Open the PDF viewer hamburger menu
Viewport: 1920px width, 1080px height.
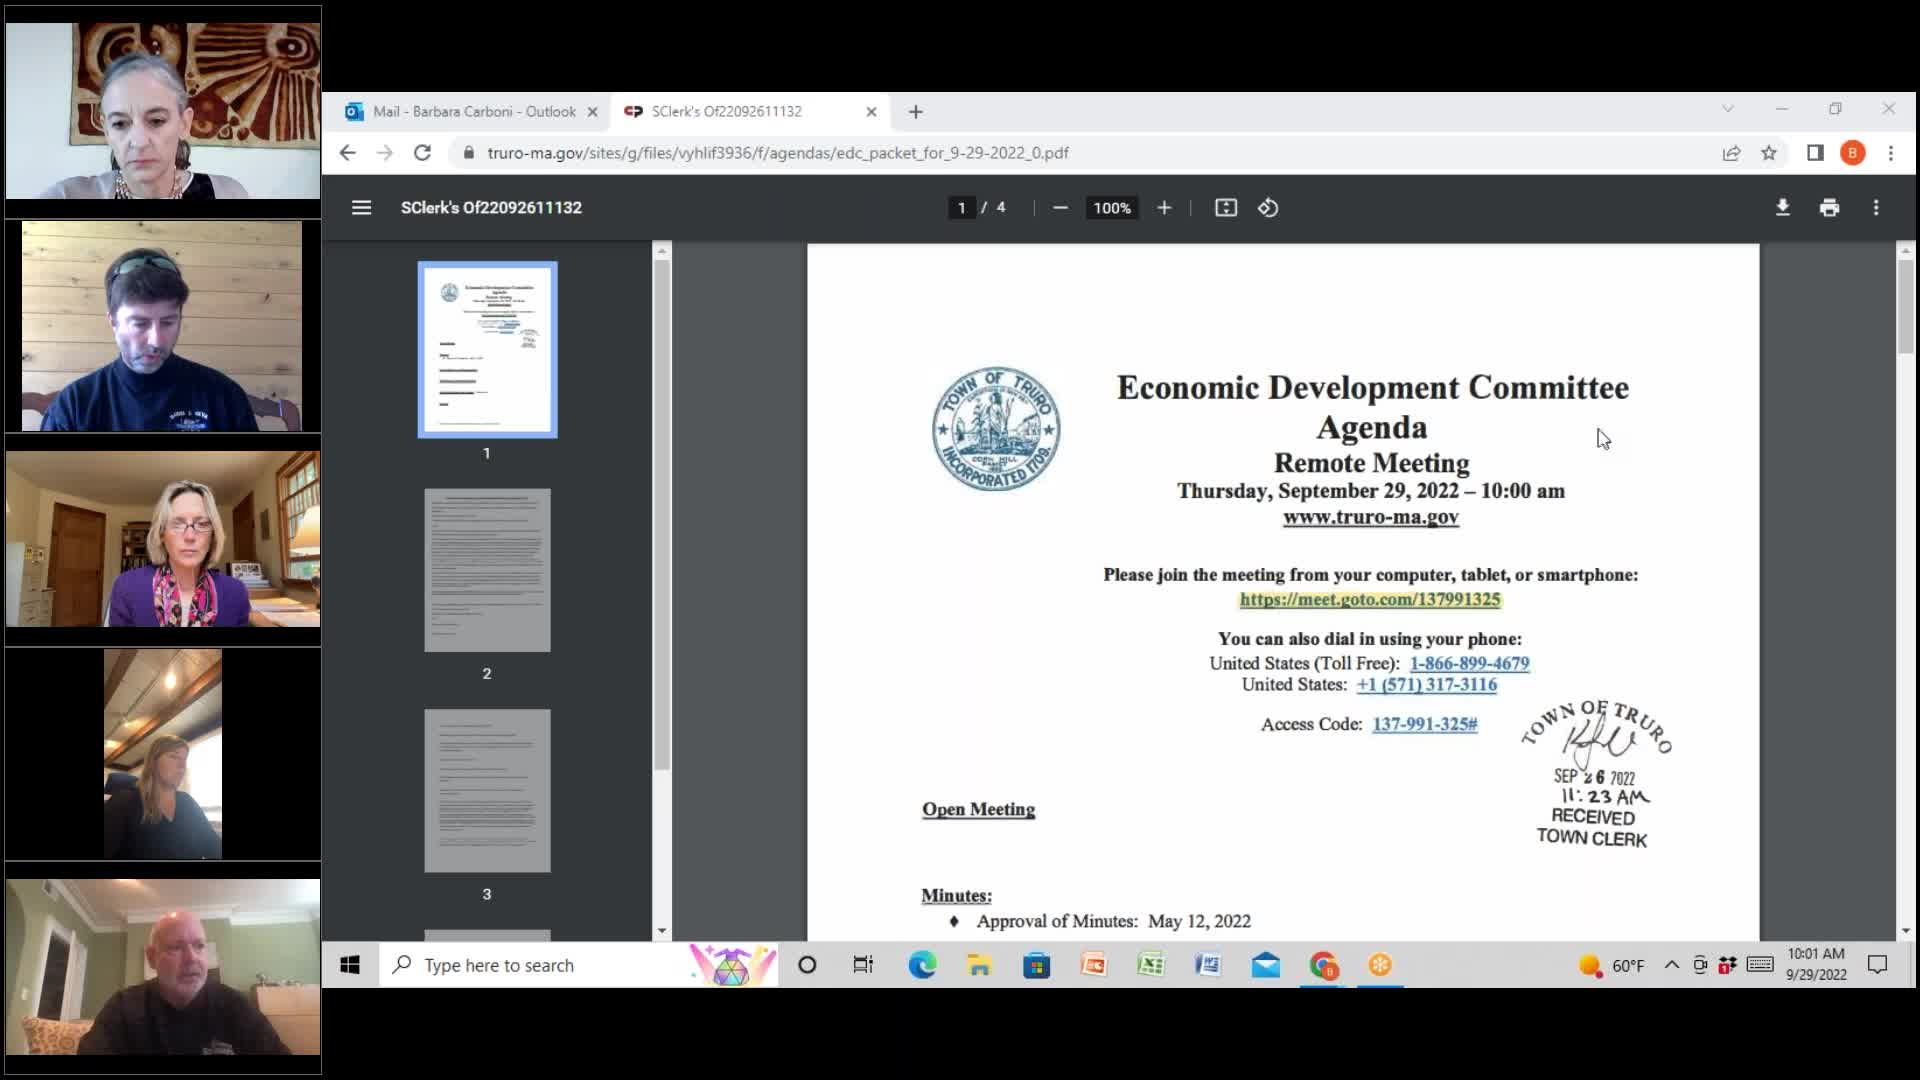click(361, 207)
